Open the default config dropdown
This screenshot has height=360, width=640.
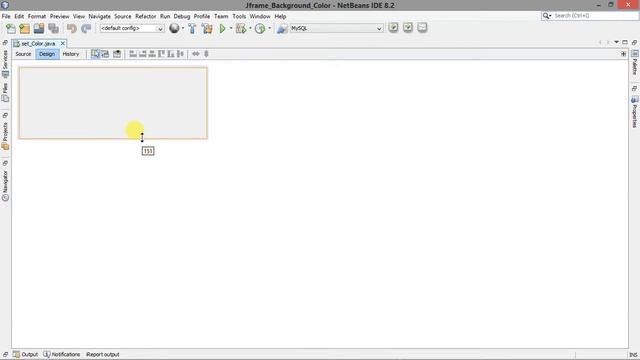coord(132,28)
